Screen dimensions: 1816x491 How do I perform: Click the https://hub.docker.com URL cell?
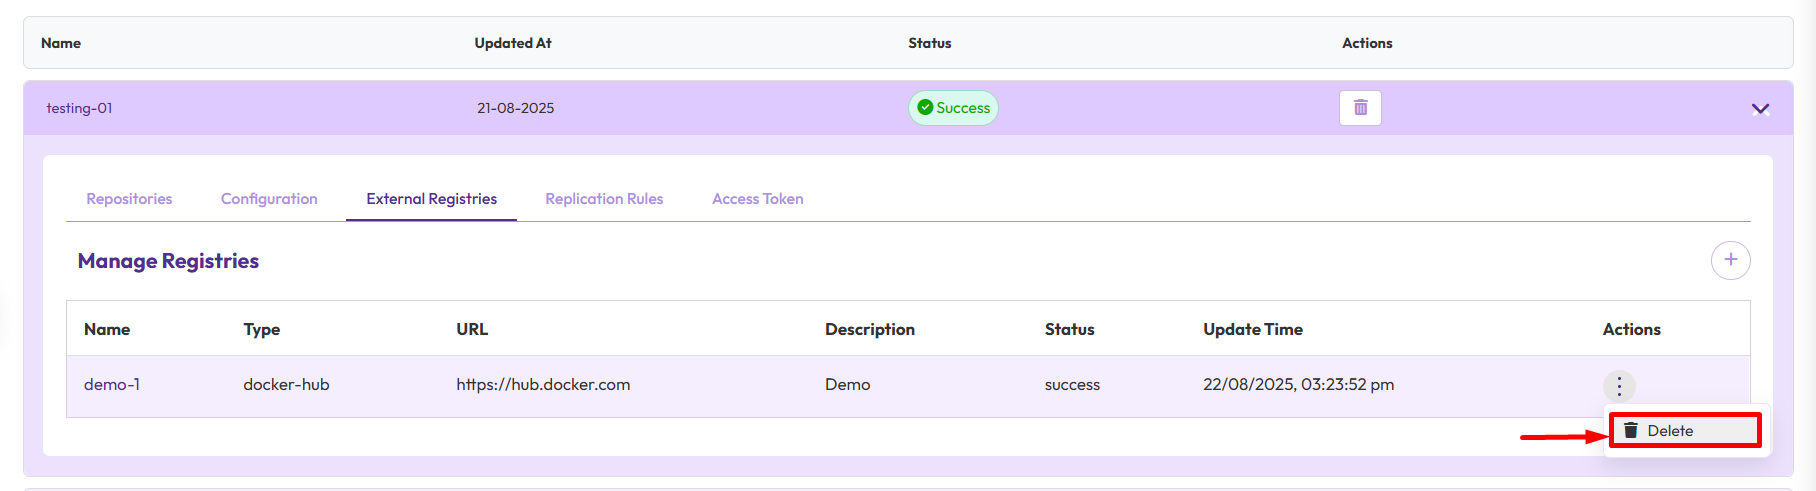[x=543, y=385]
